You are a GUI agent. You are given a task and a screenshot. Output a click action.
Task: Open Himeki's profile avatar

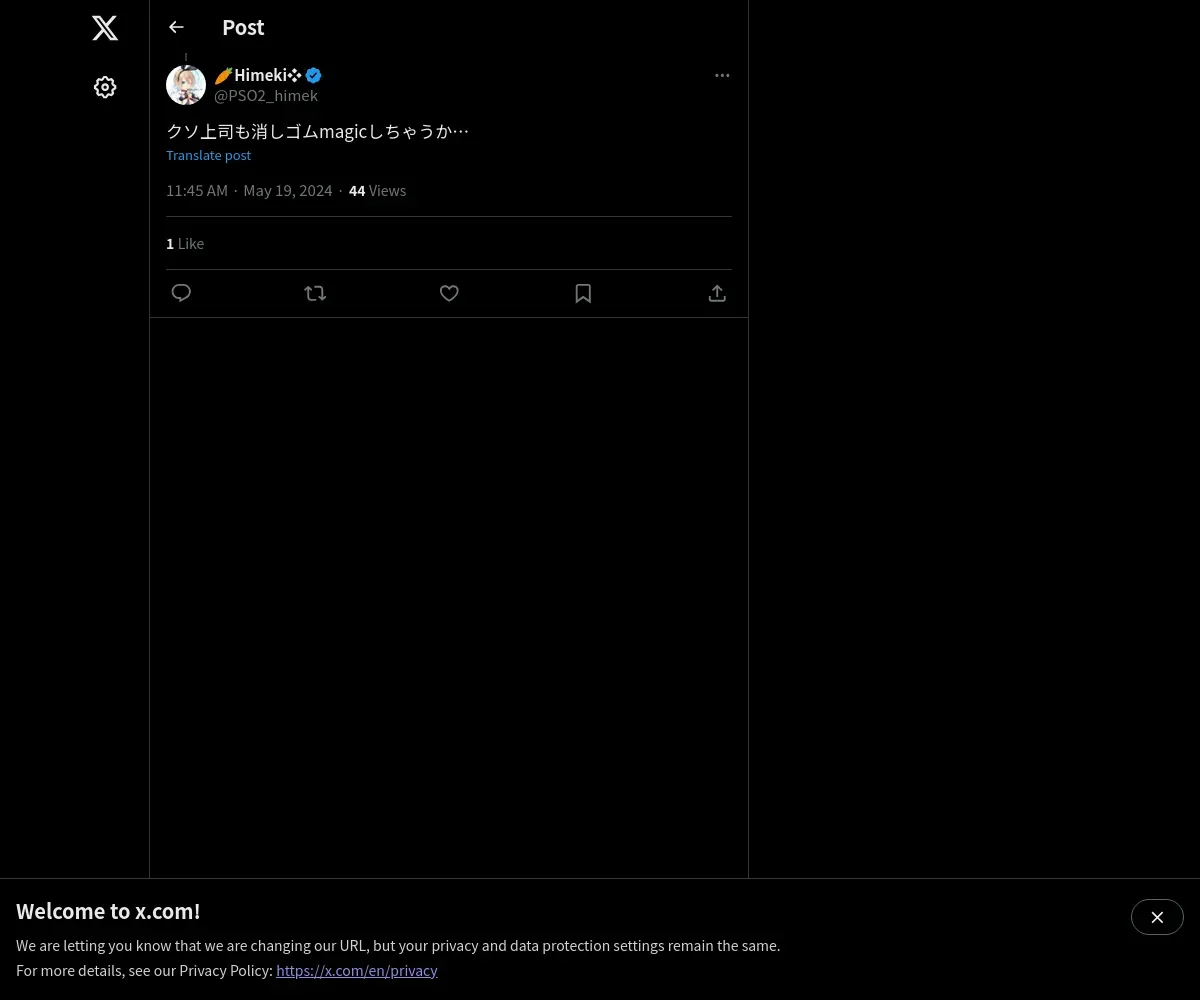click(x=186, y=85)
